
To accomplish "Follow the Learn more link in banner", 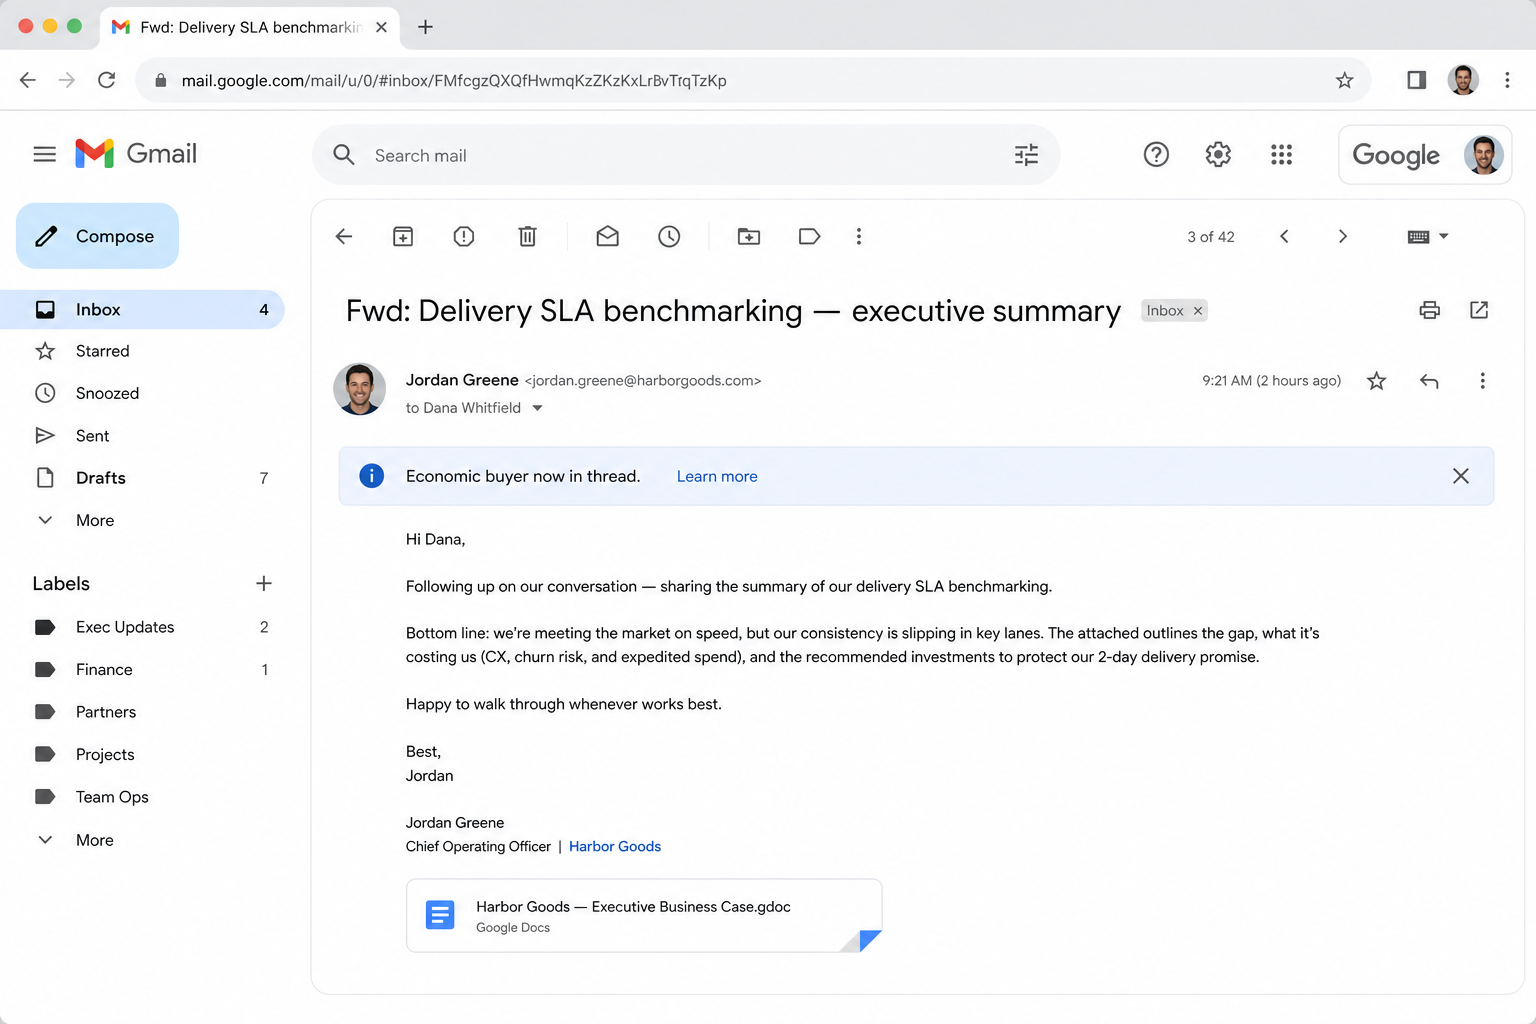I will (717, 477).
